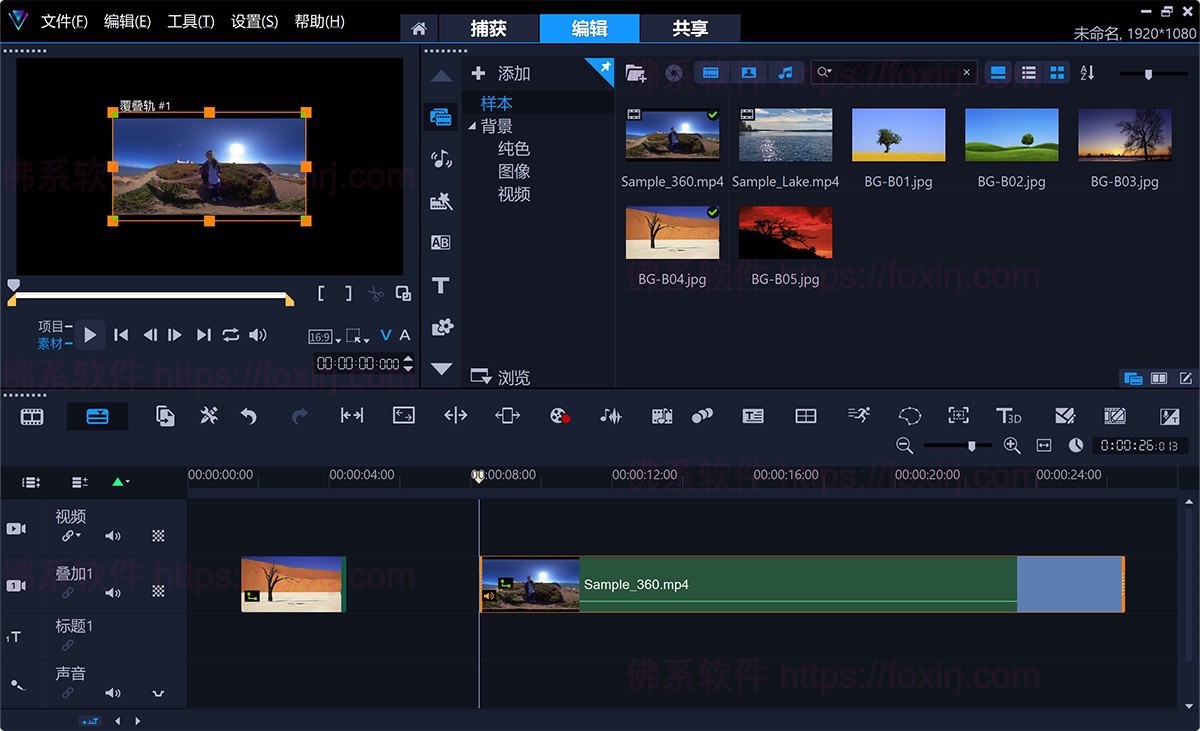Image resolution: width=1200 pixels, height=731 pixels.
Task: Switch to the 共享 tab
Action: click(689, 28)
